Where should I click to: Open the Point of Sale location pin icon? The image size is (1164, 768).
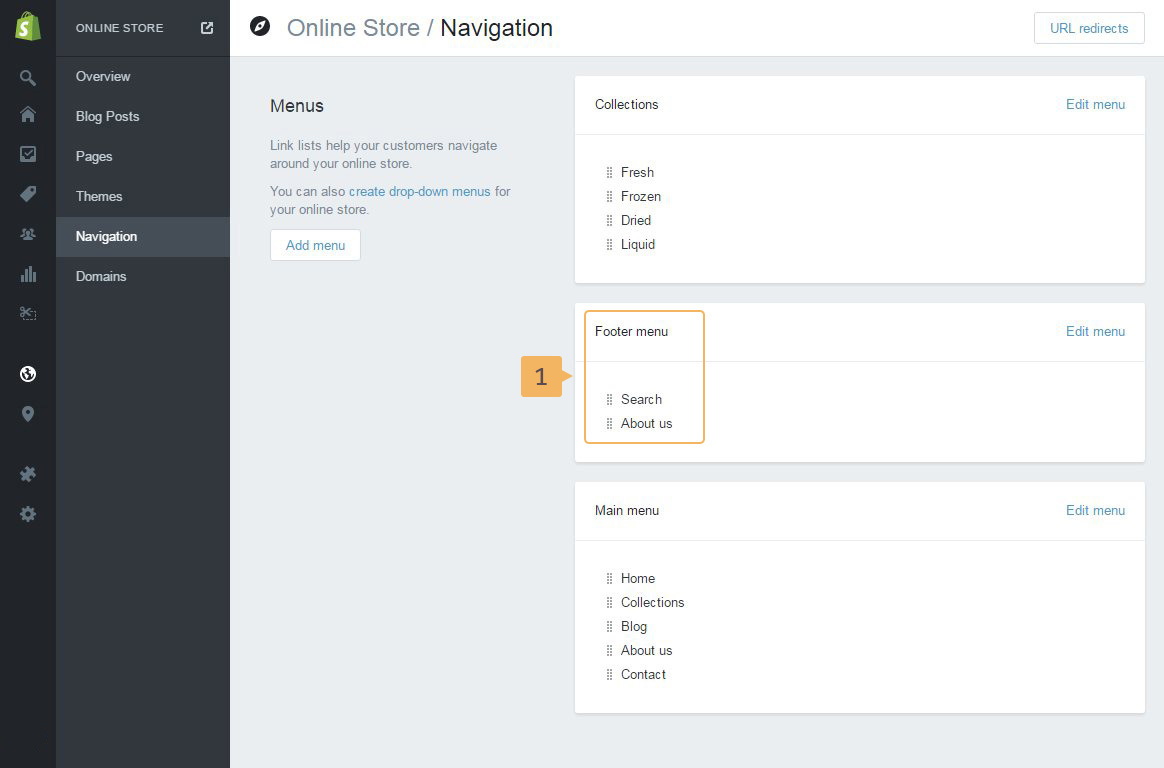pyautogui.click(x=28, y=414)
